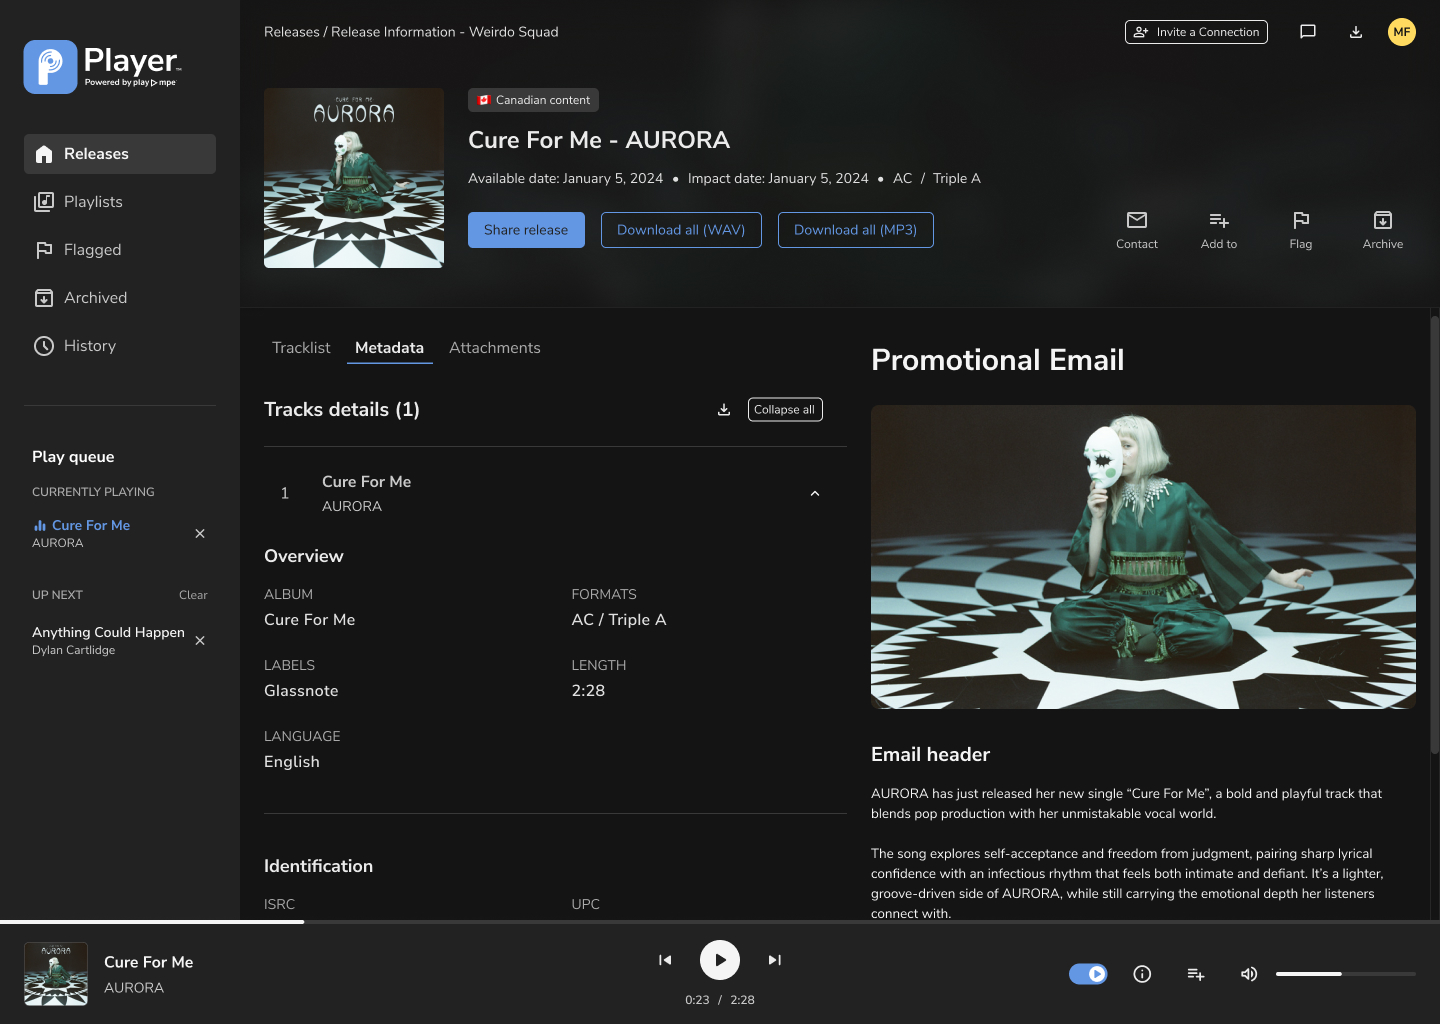The width and height of the screenshot is (1440, 1024).
Task: Mute the volume speaker icon
Action: point(1248,974)
